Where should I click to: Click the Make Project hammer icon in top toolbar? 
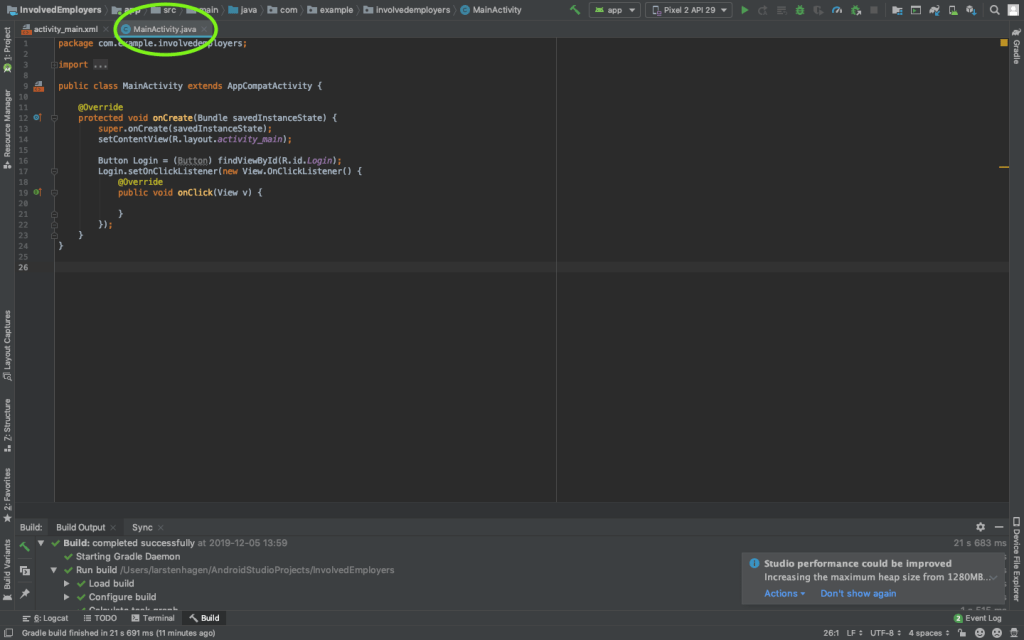pyautogui.click(x=575, y=10)
